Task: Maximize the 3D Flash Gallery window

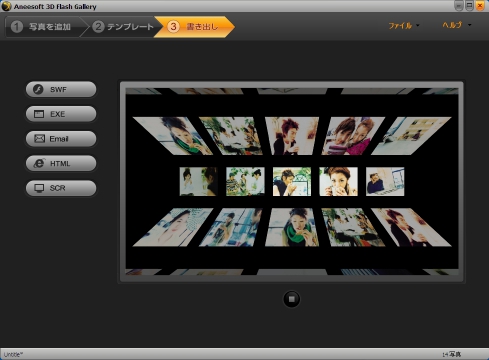Action: pos(469,6)
